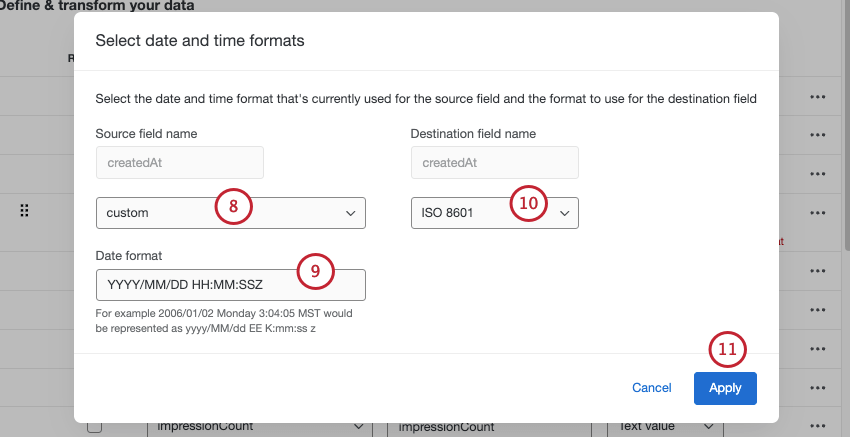Click the drag handle on the left row
The image size is (850, 437).
coord(25,211)
